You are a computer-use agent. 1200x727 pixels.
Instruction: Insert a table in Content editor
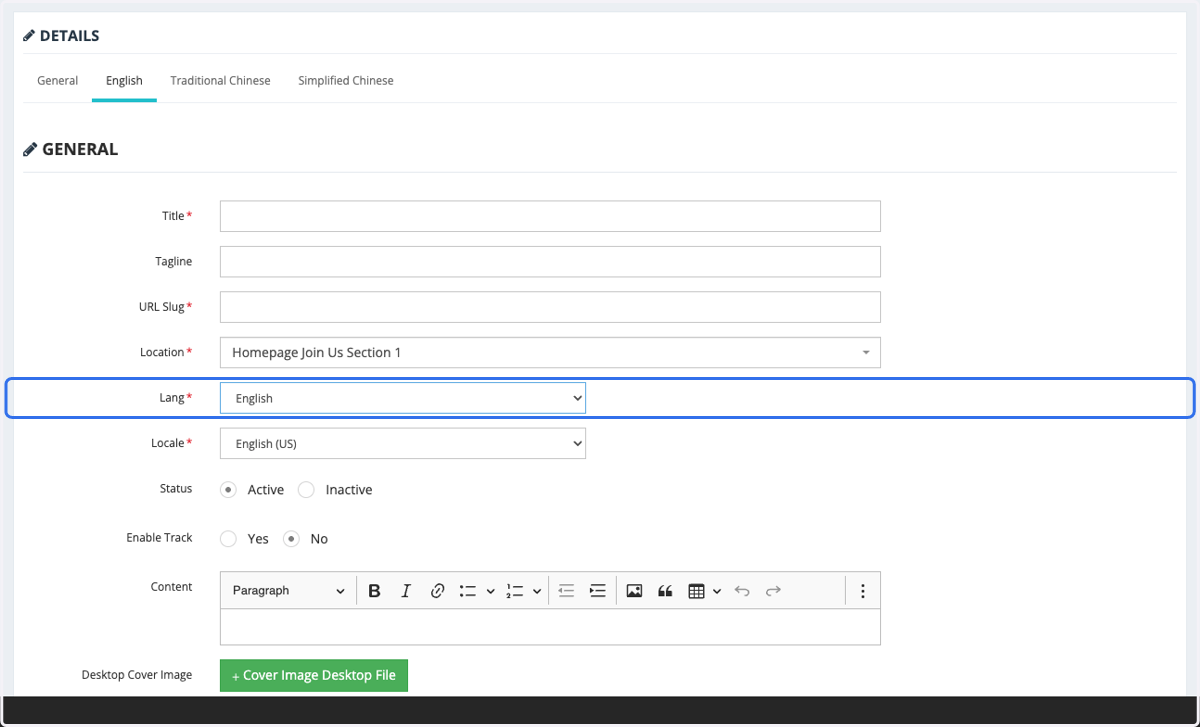click(x=697, y=591)
